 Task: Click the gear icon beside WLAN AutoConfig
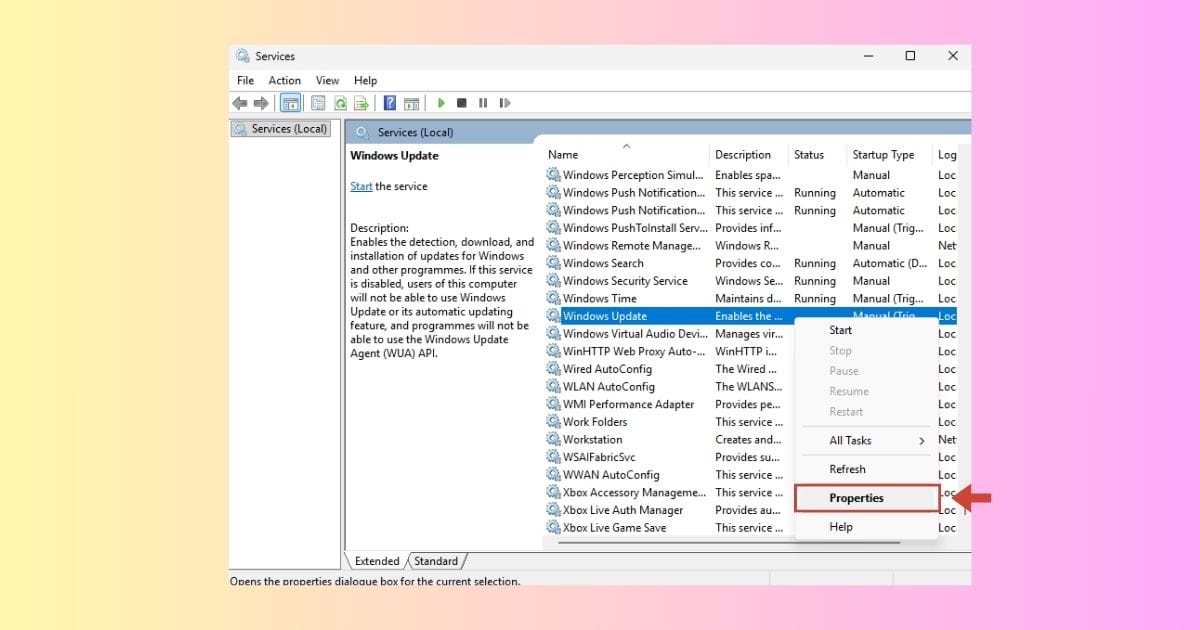553,386
